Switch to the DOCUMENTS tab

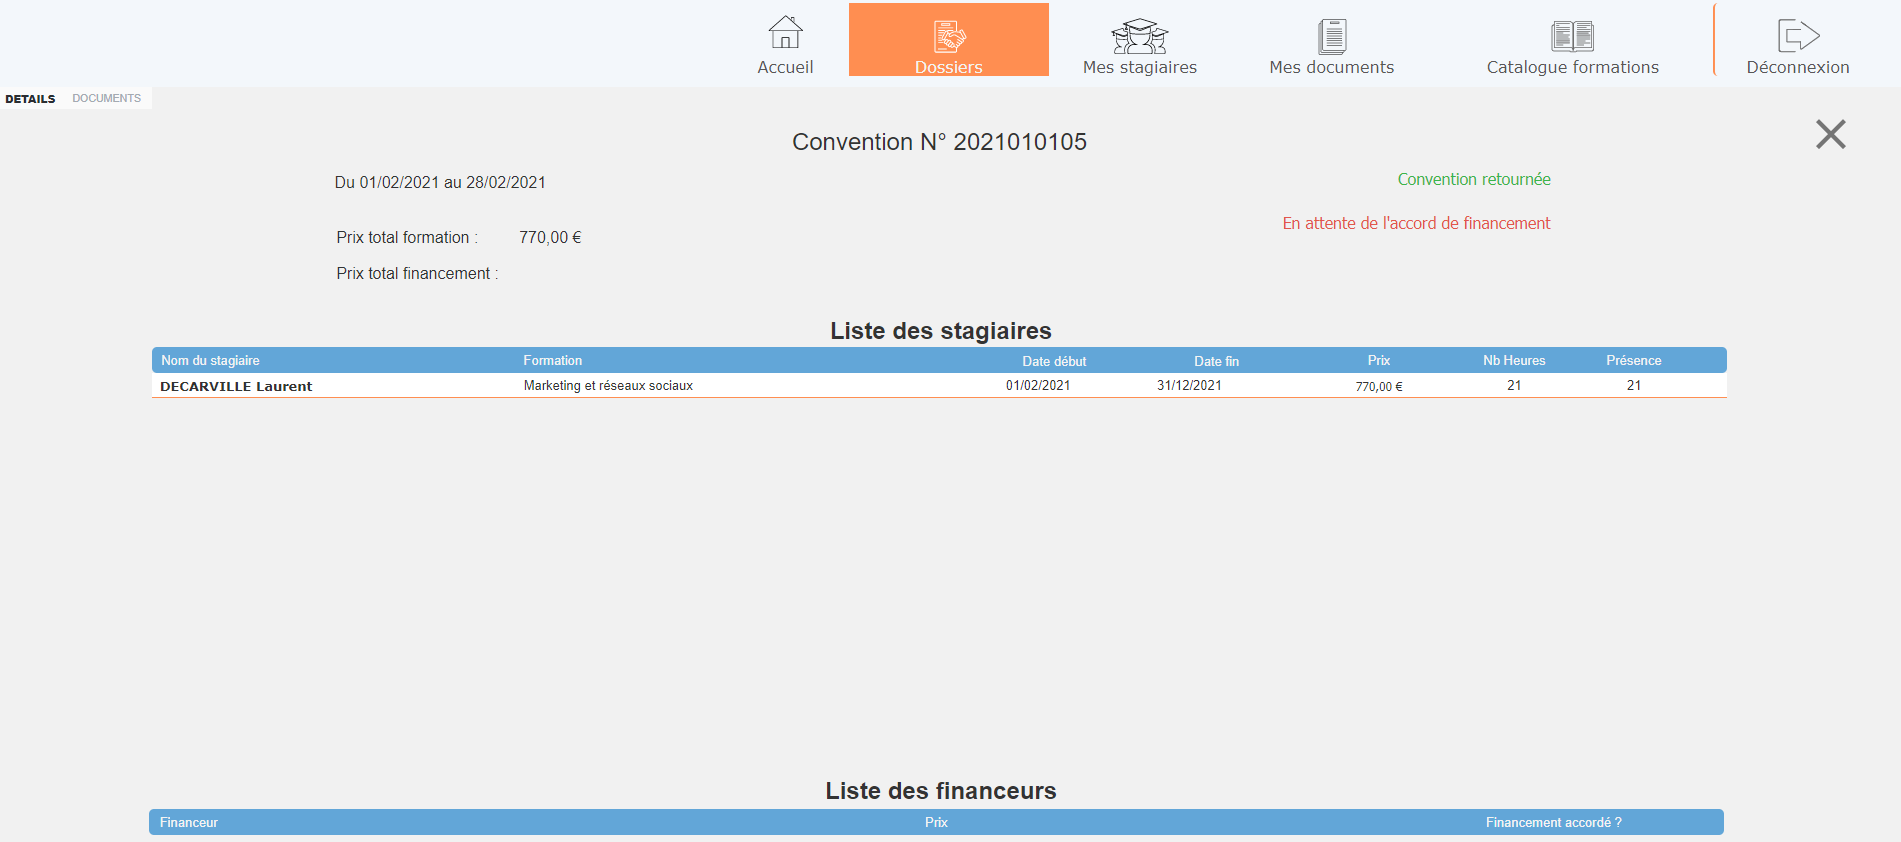(106, 98)
